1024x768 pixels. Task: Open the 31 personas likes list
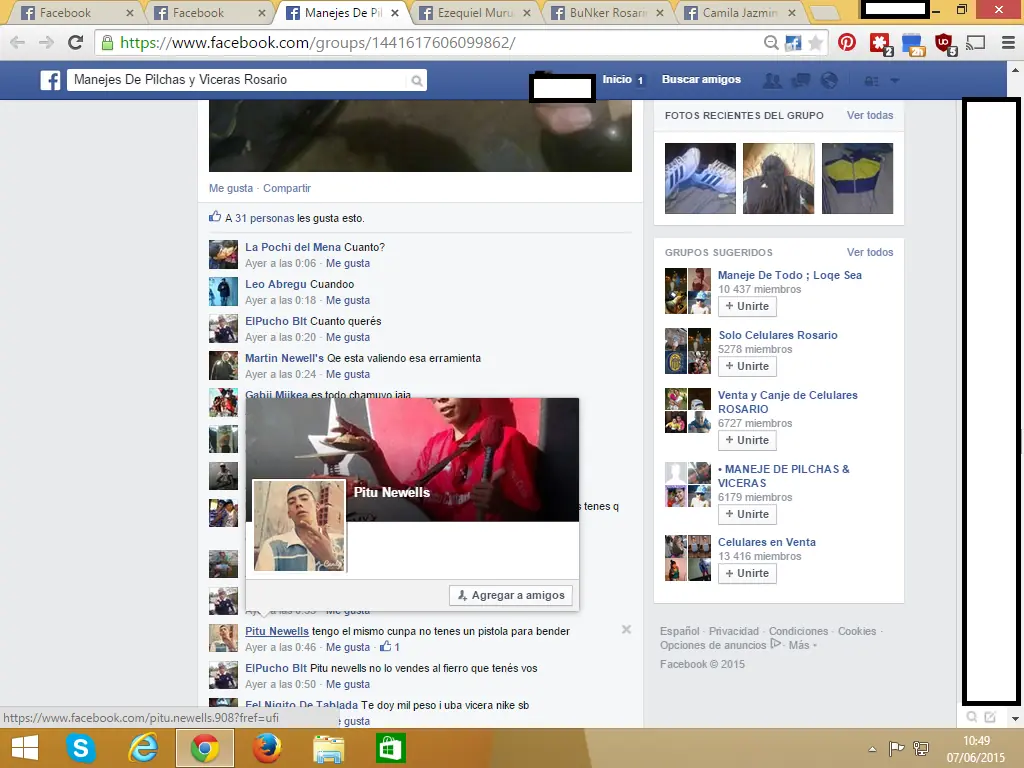coord(264,218)
